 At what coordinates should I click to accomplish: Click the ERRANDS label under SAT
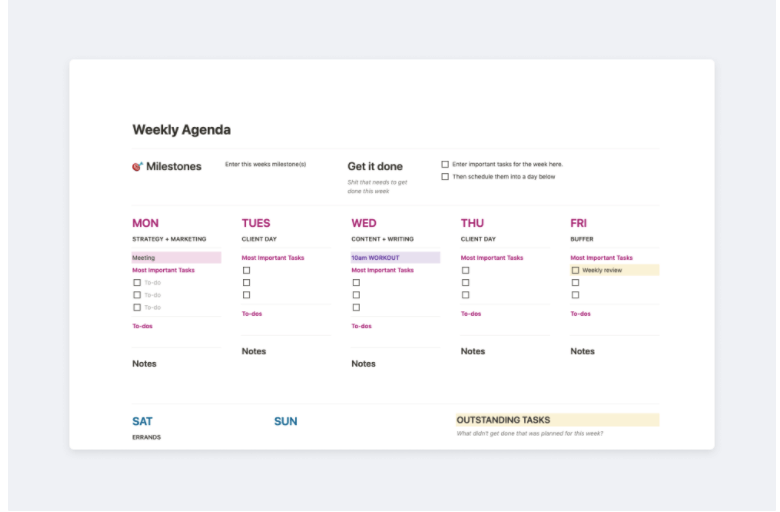[146, 437]
